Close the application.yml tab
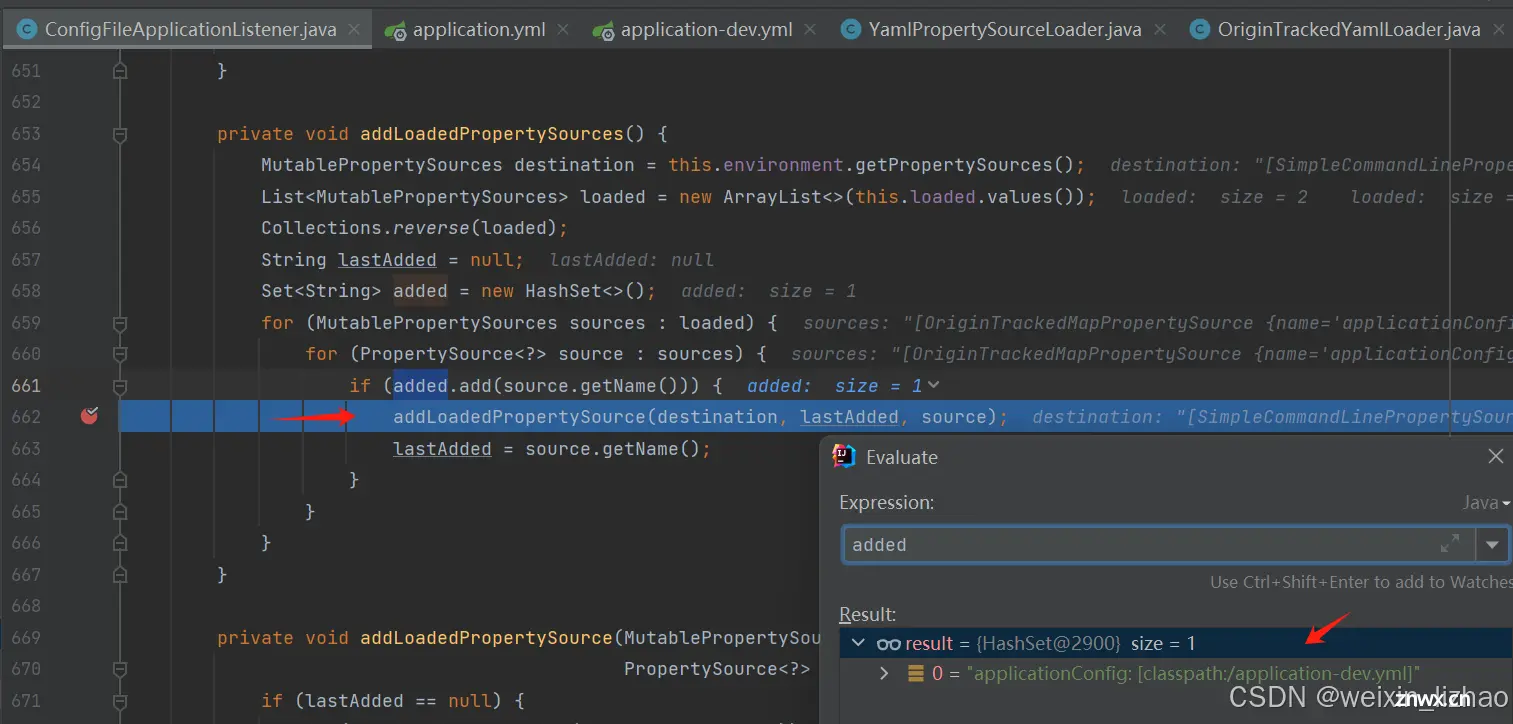Viewport: 1513px width, 724px height. point(564,30)
